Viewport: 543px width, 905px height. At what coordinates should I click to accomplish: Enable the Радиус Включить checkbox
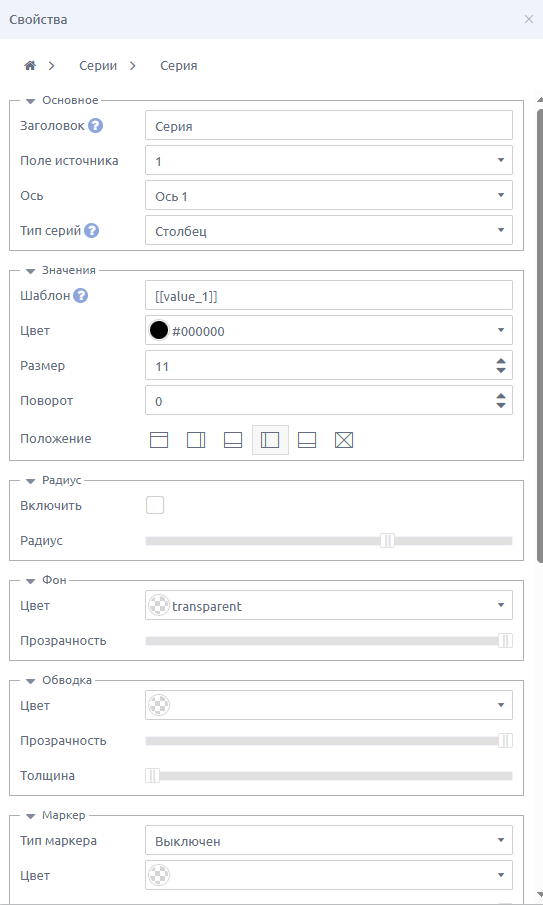pyautogui.click(x=155, y=505)
